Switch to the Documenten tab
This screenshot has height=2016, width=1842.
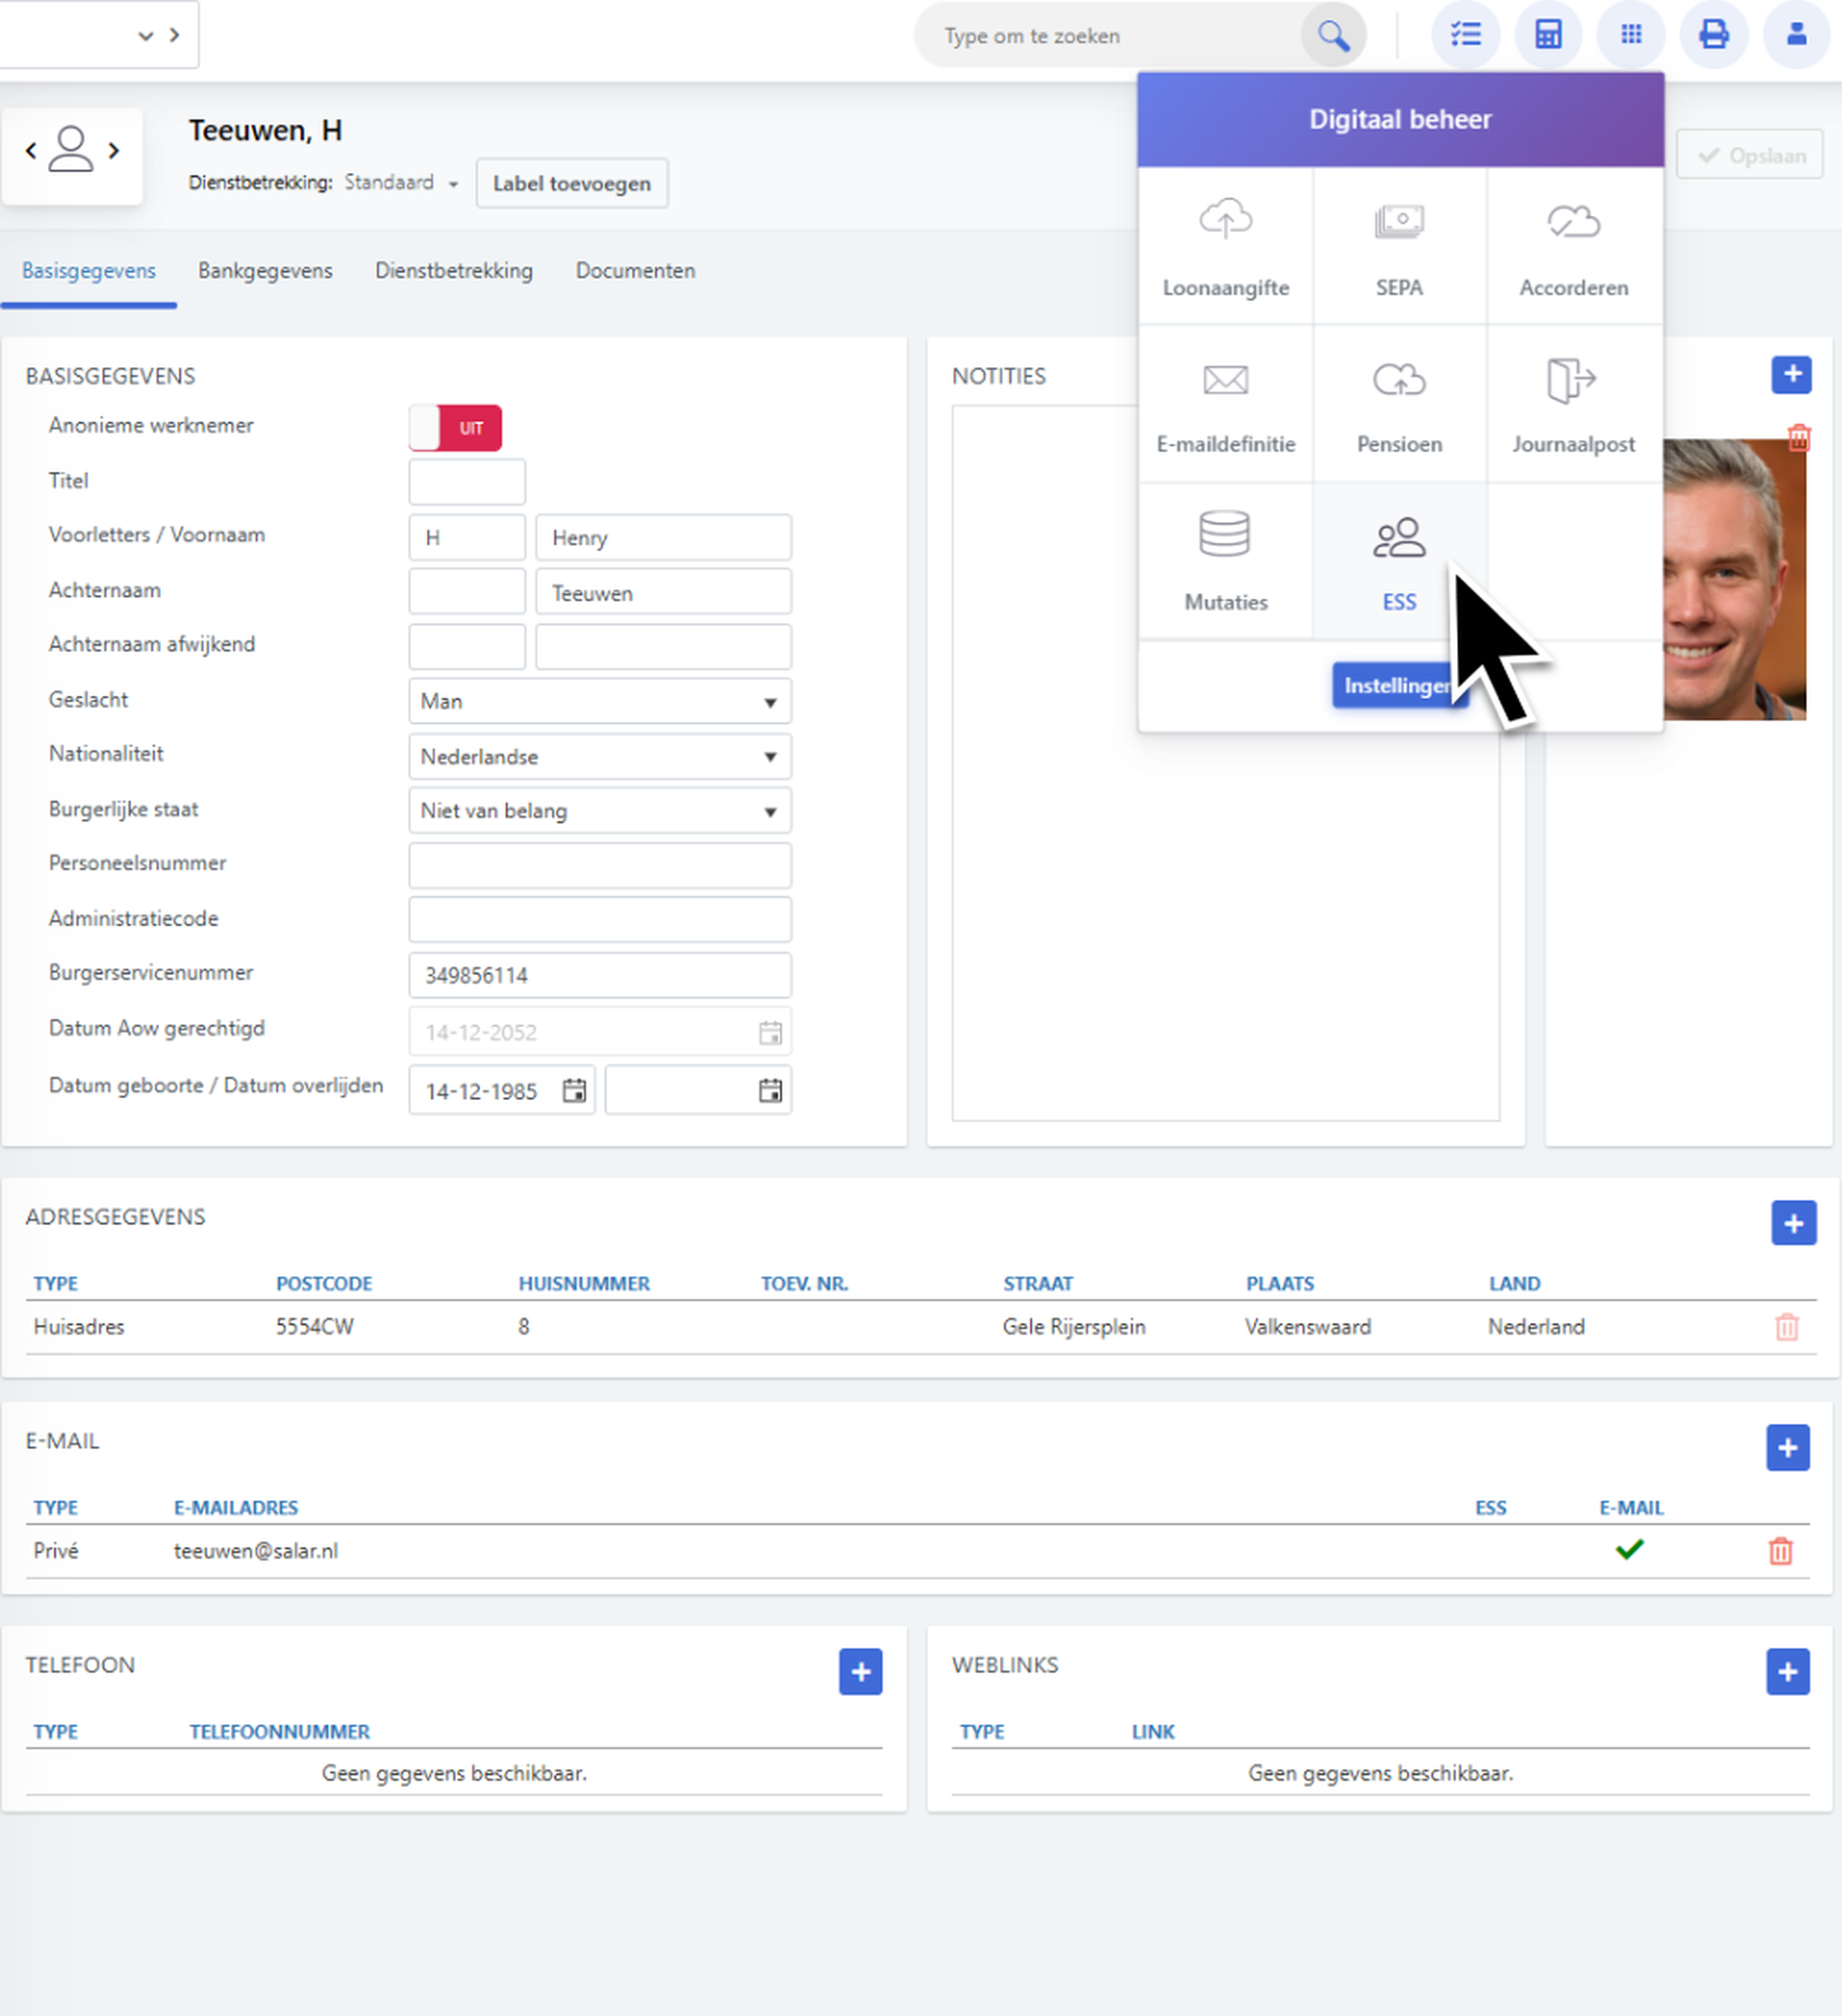coord(635,271)
